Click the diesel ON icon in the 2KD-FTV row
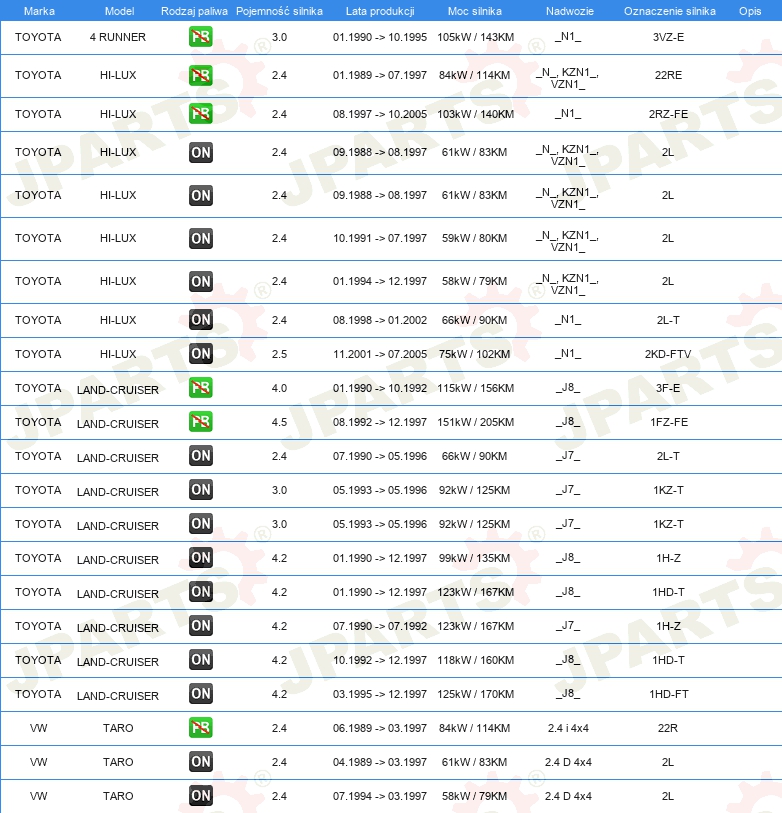The image size is (782, 813). (200, 354)
